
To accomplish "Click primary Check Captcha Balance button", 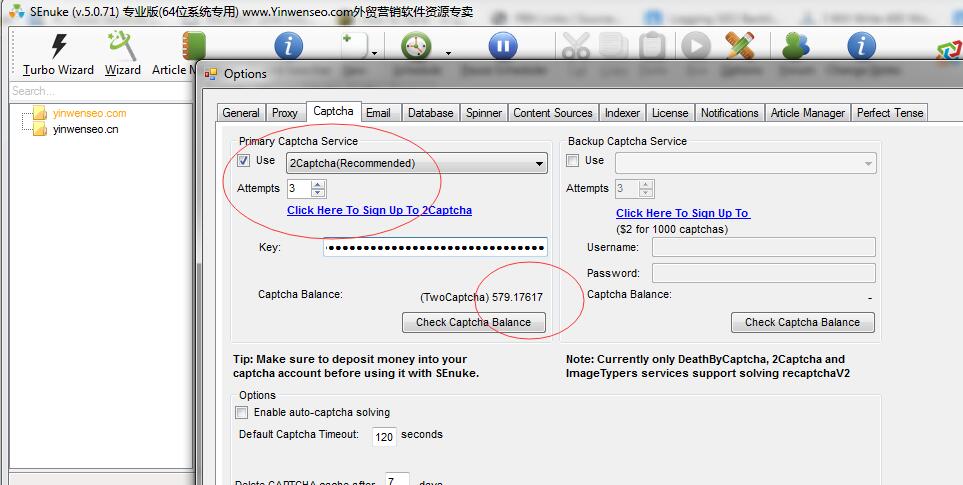I will click(x=474, y=322).
